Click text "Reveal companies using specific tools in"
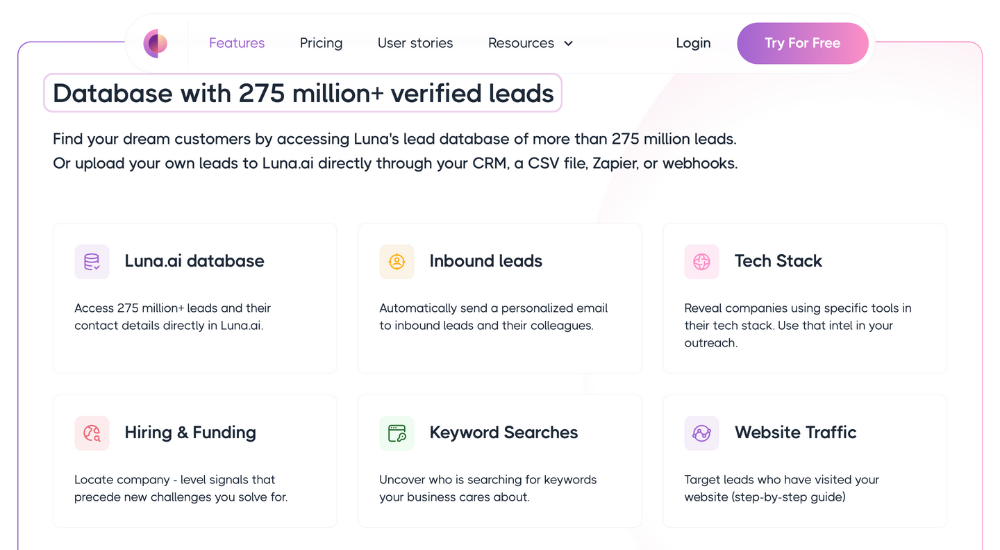Image resolution: width=1000 pixels, height=550 pixels. (x=798, y=308)
